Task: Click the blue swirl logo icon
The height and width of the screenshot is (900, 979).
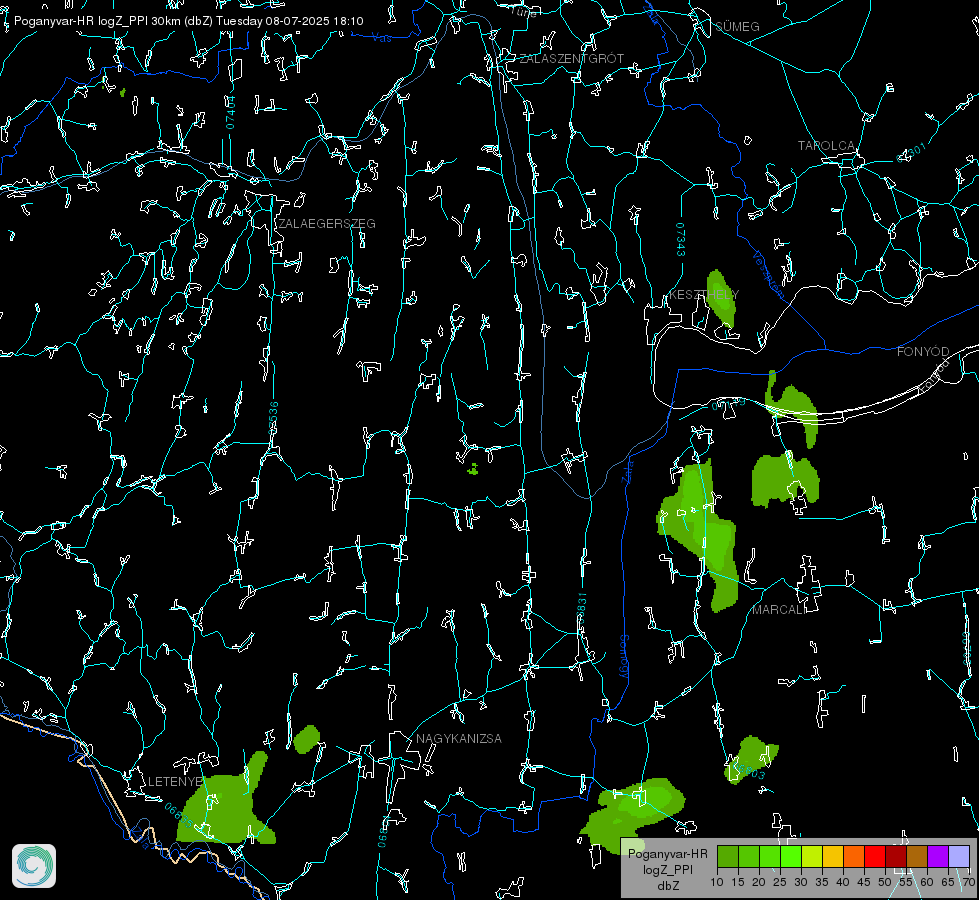Action: click(x=34, y=866)
